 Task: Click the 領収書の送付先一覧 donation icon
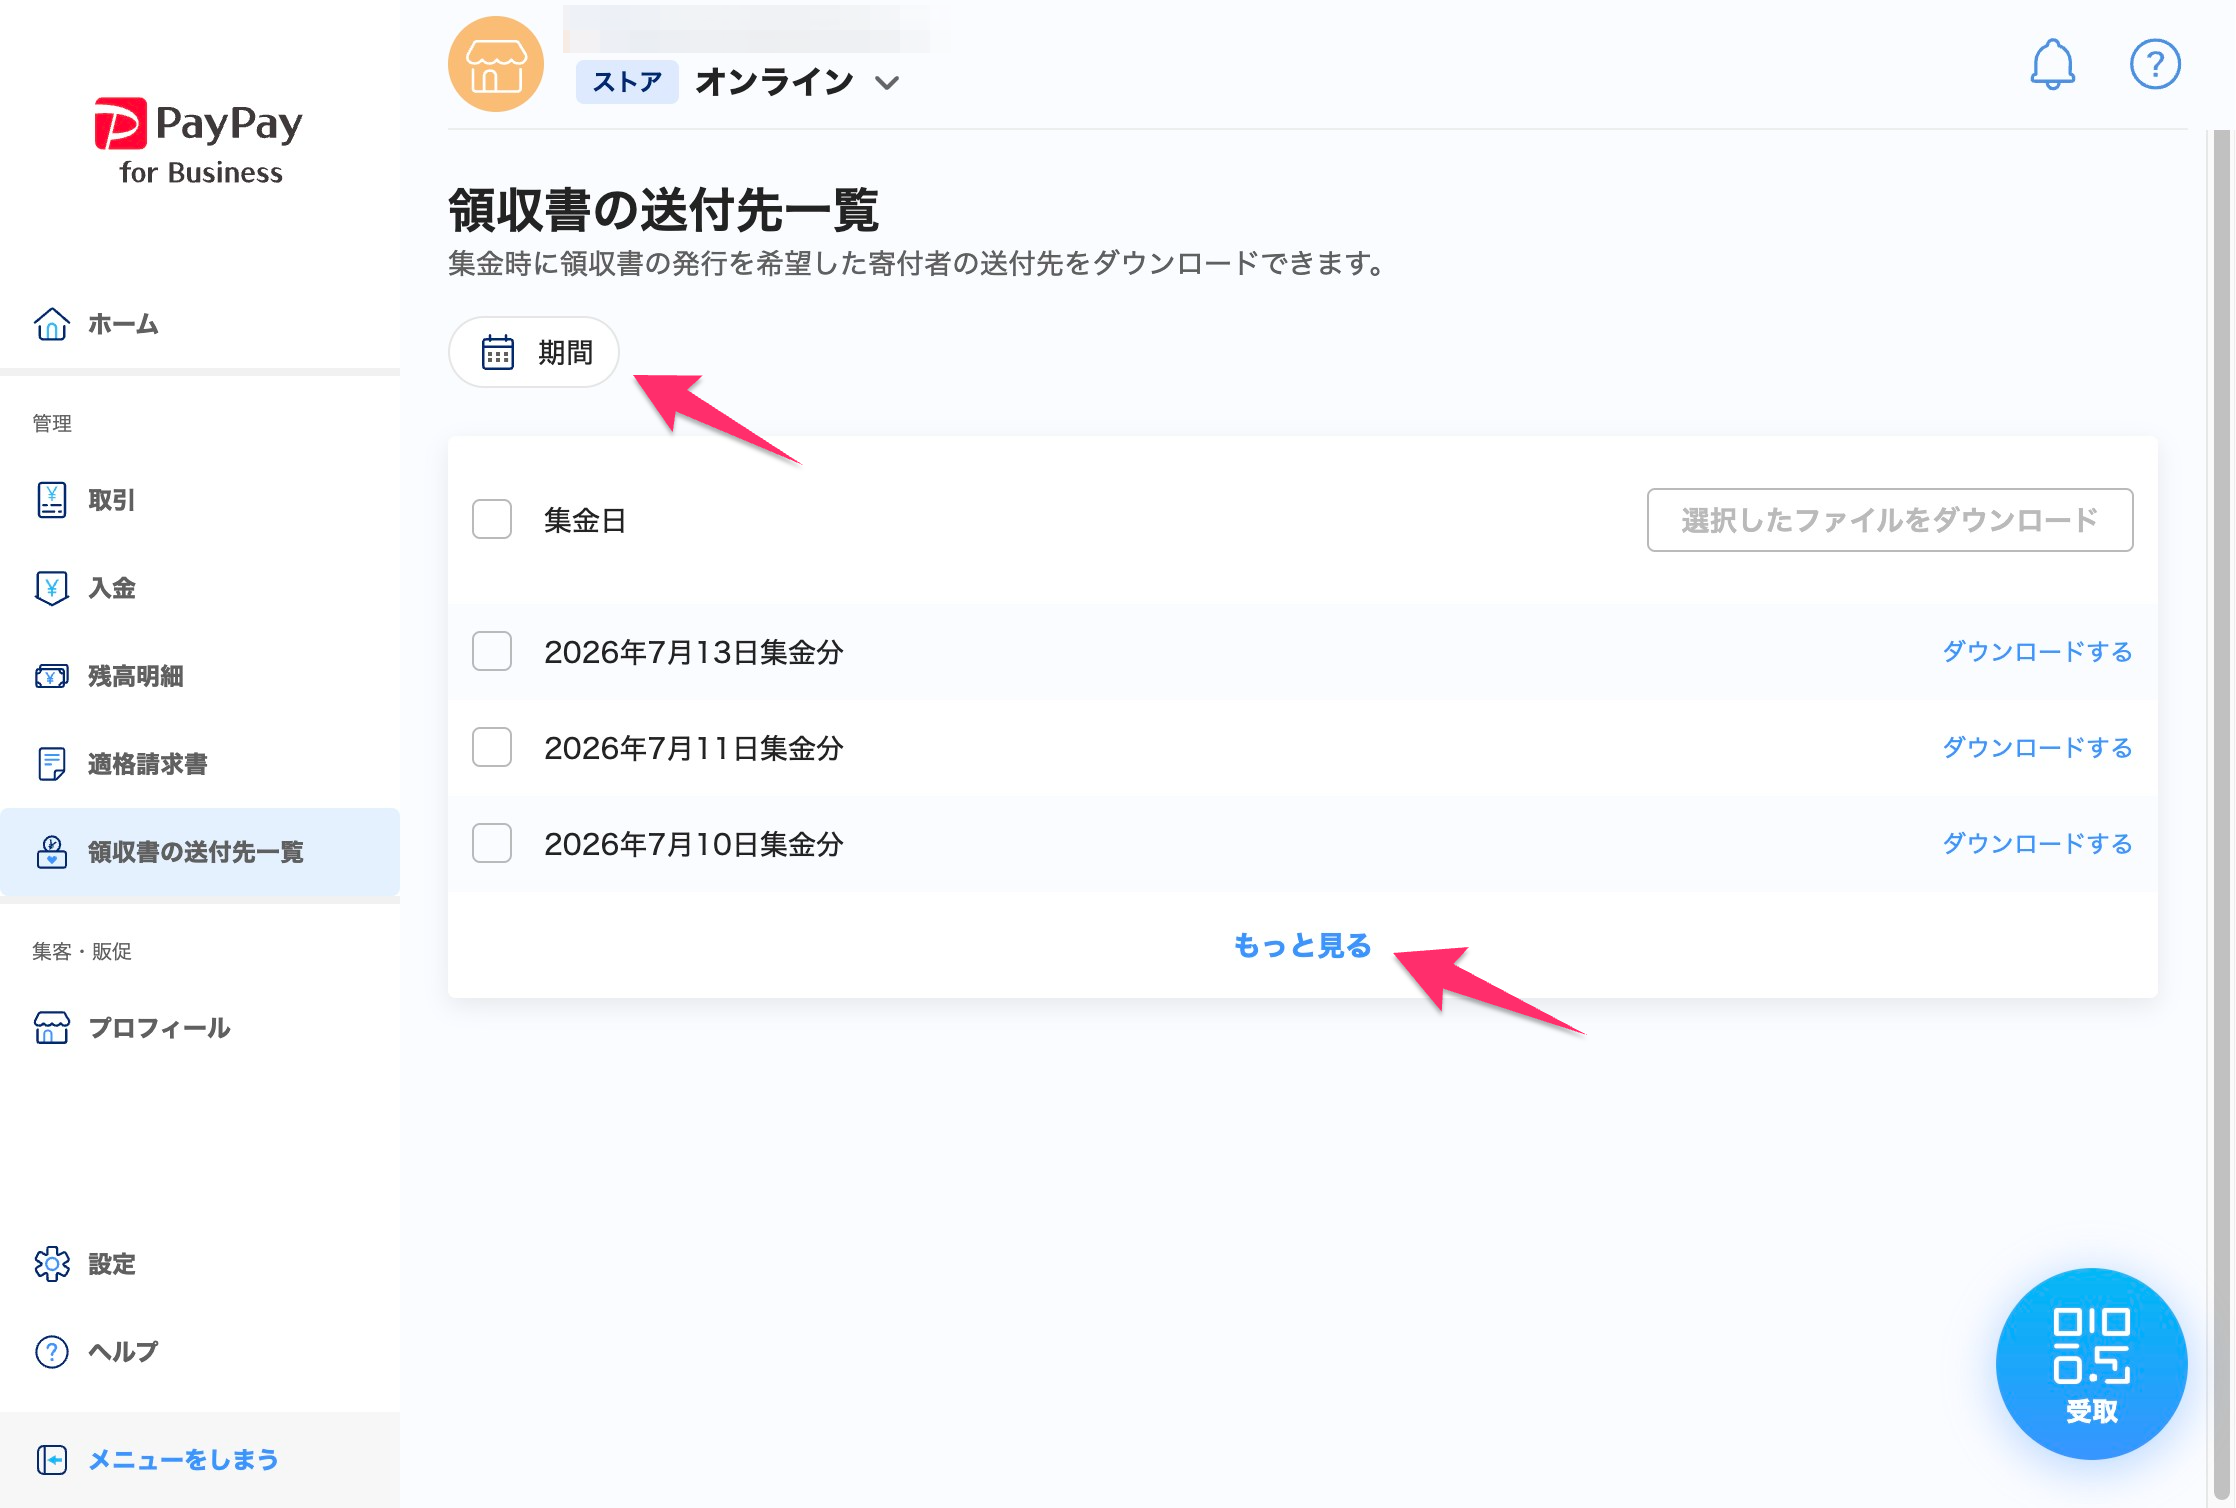[x=52, y=852]
